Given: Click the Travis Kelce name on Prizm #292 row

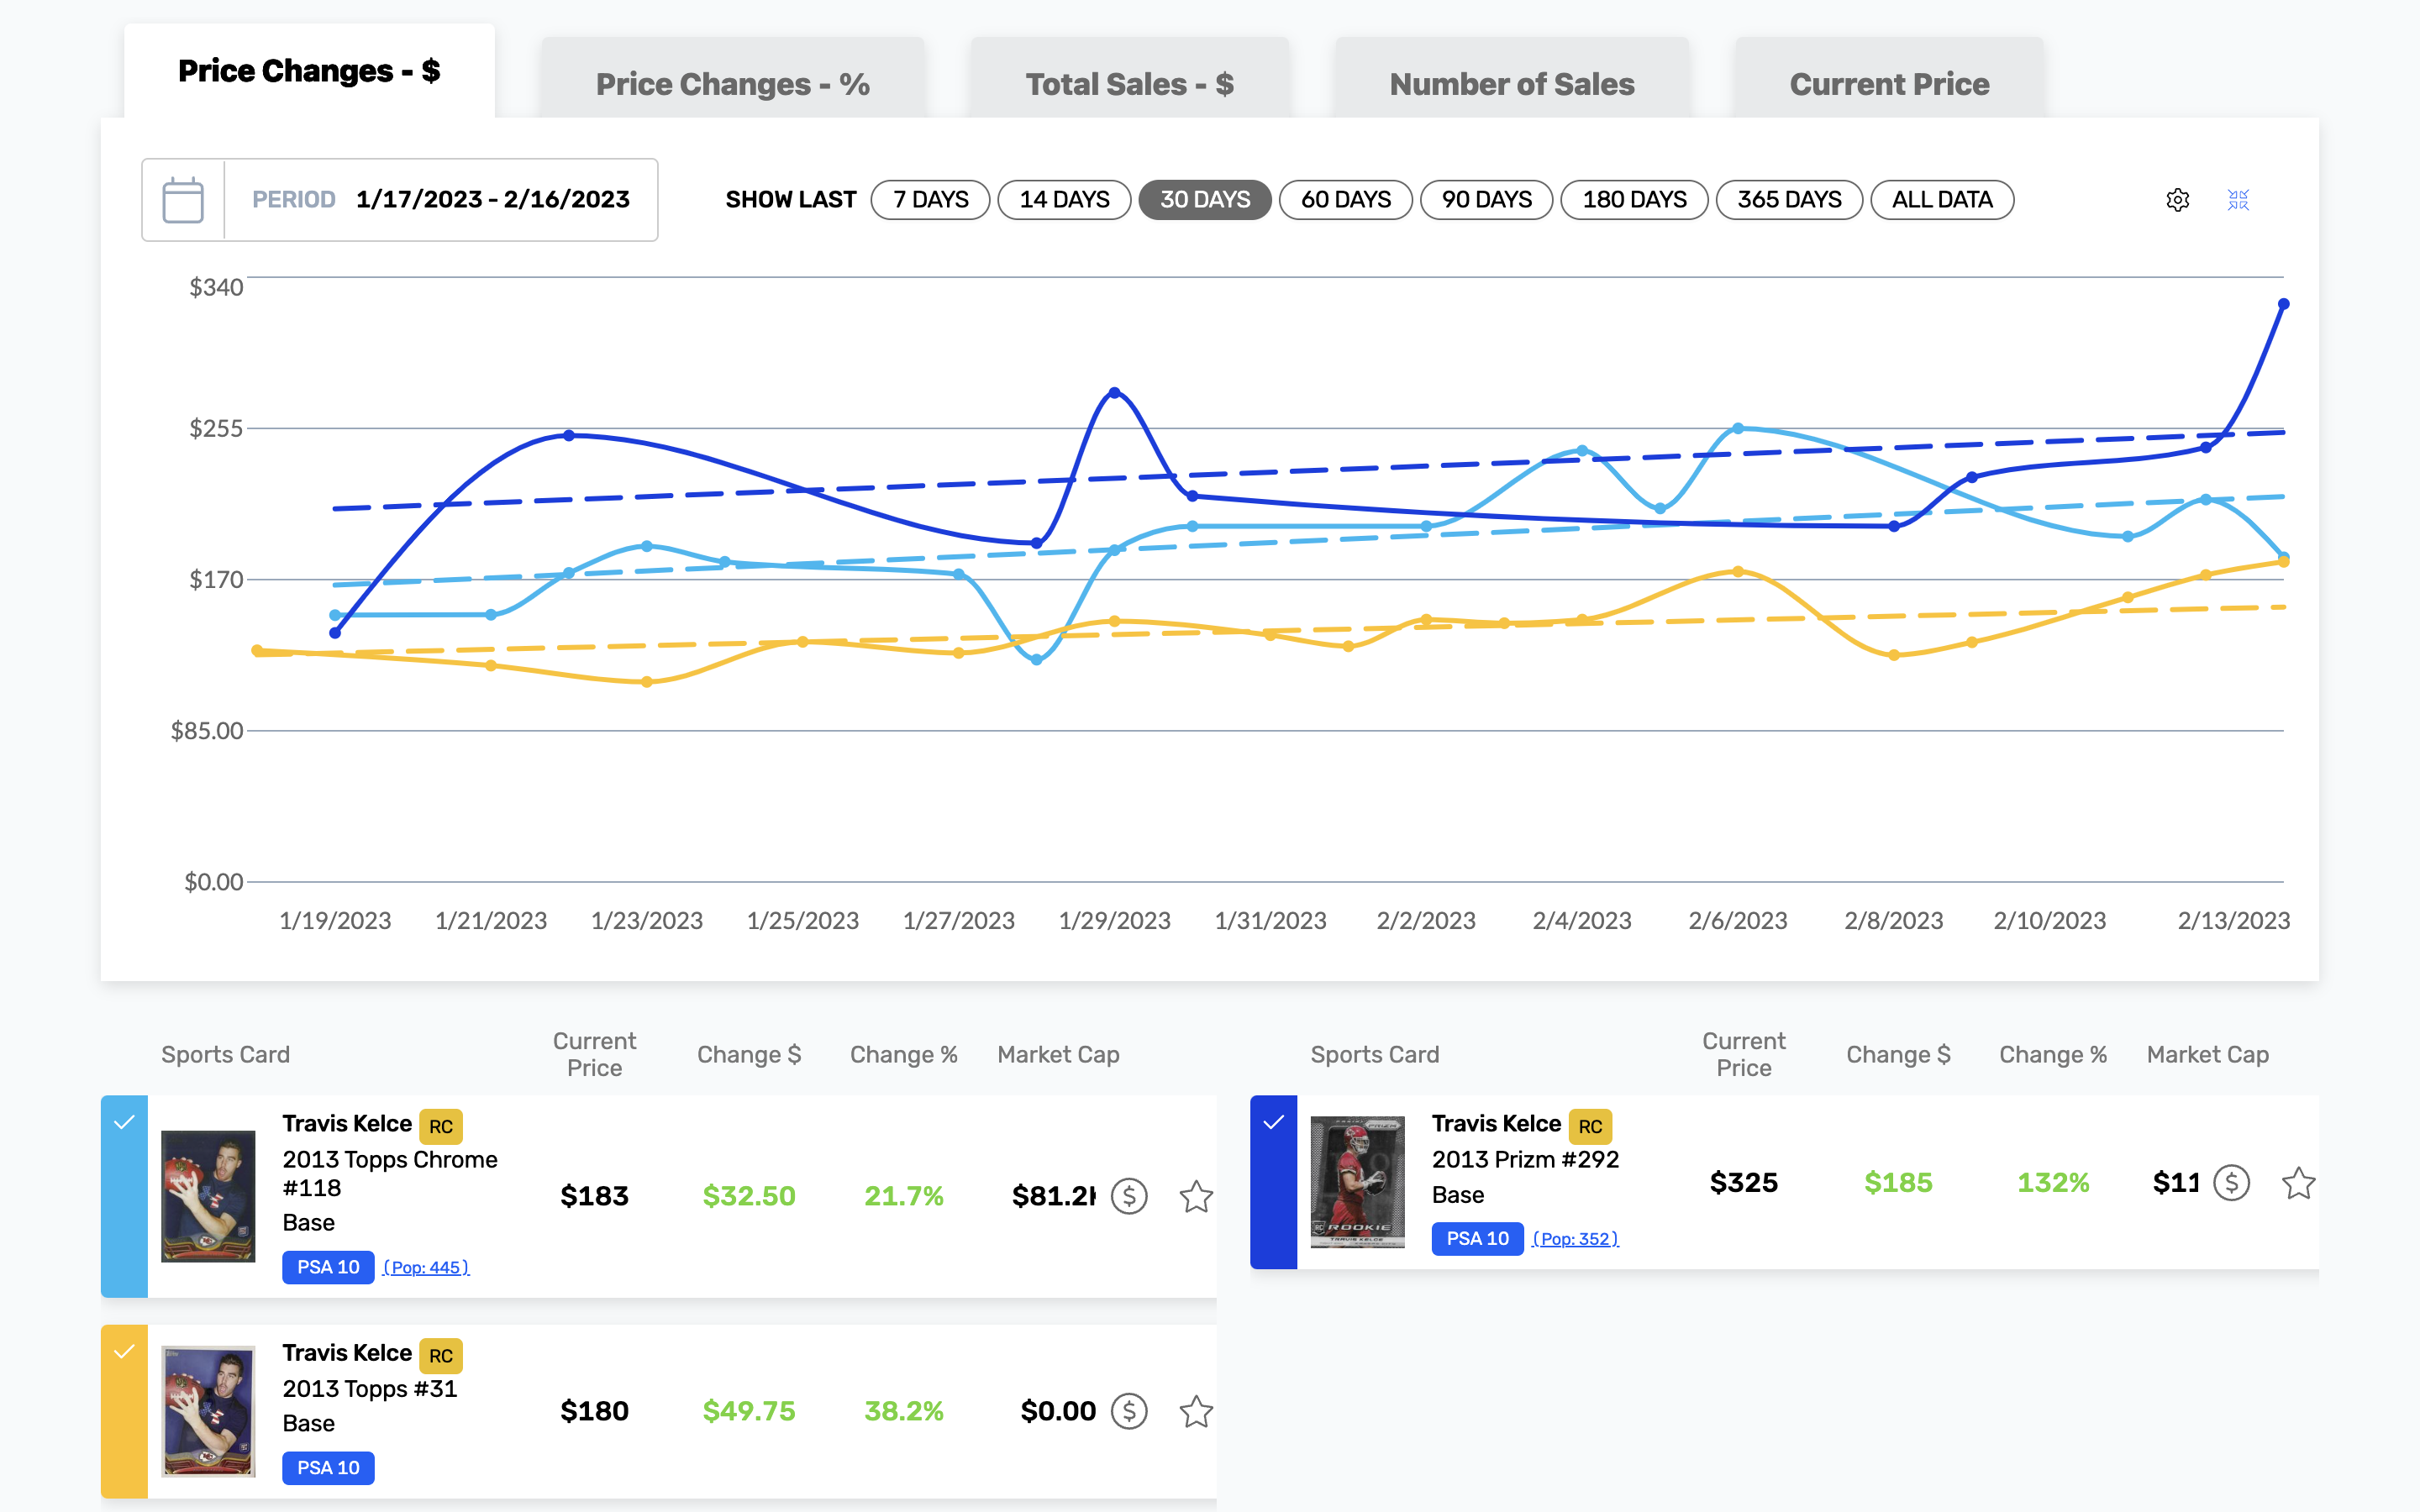Looking at the screenshot, I should click(x=1496, y=1124).
